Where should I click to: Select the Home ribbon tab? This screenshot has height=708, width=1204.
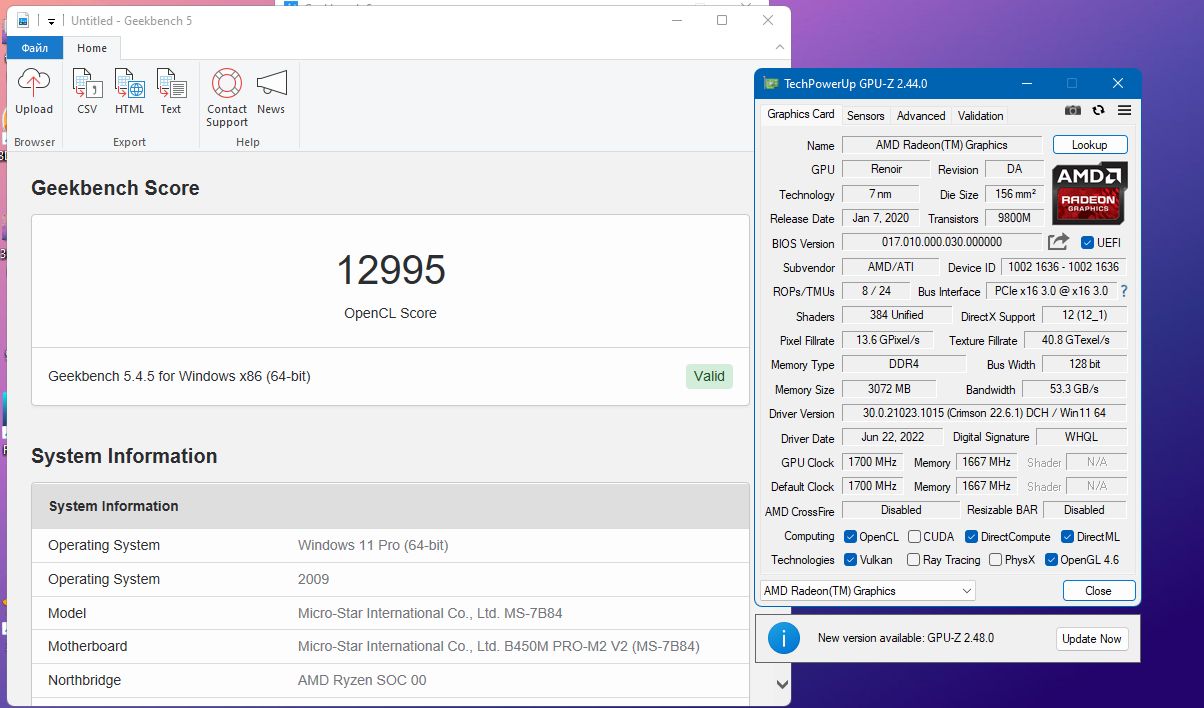pos(92,48)
